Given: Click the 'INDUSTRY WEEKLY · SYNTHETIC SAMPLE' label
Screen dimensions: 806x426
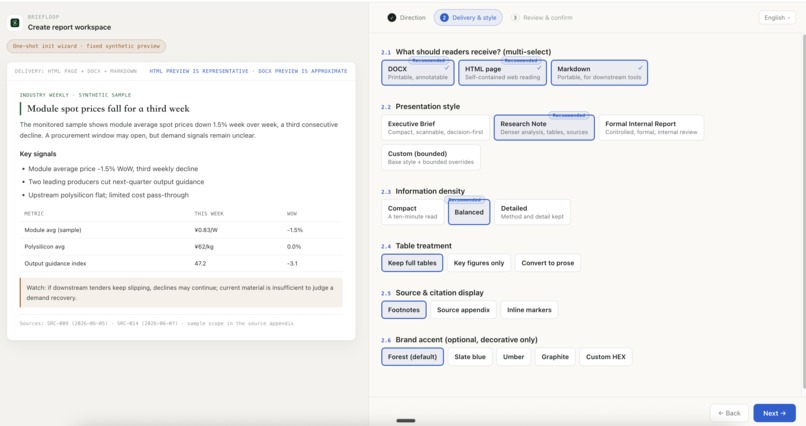Looking at the screenshot, I should pos(75,95).
